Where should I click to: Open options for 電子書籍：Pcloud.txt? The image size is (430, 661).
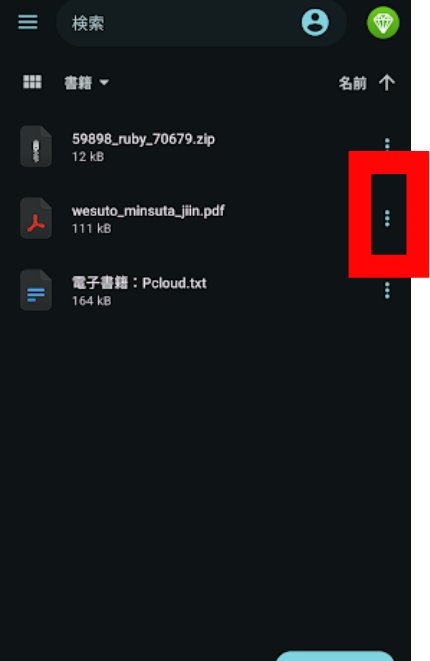(387, 290)
